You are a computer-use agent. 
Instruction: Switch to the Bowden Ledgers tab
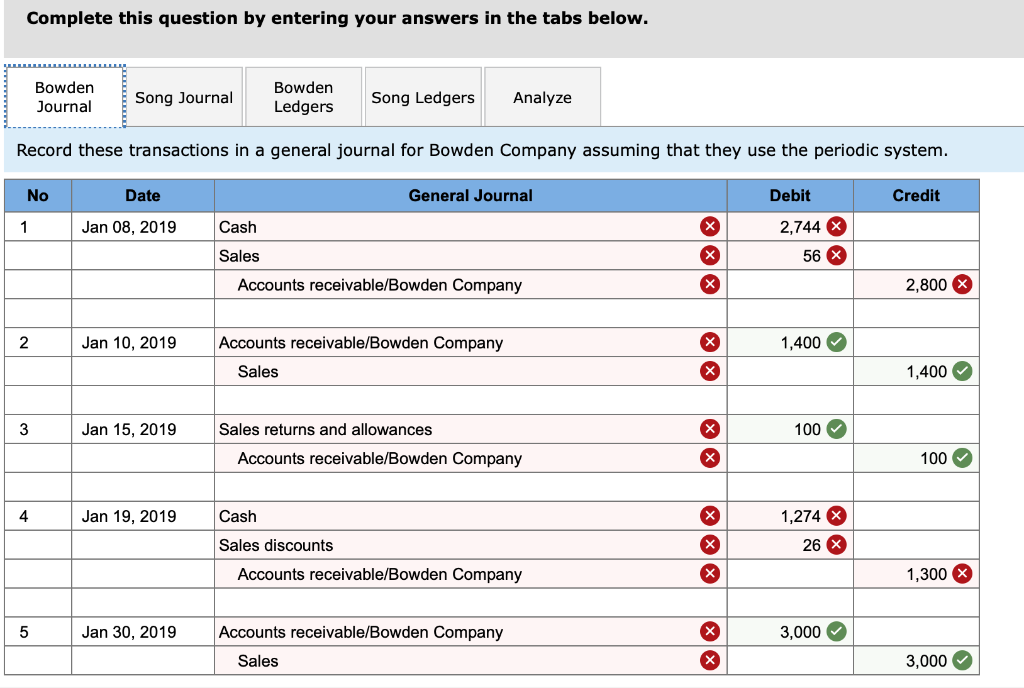303,96
